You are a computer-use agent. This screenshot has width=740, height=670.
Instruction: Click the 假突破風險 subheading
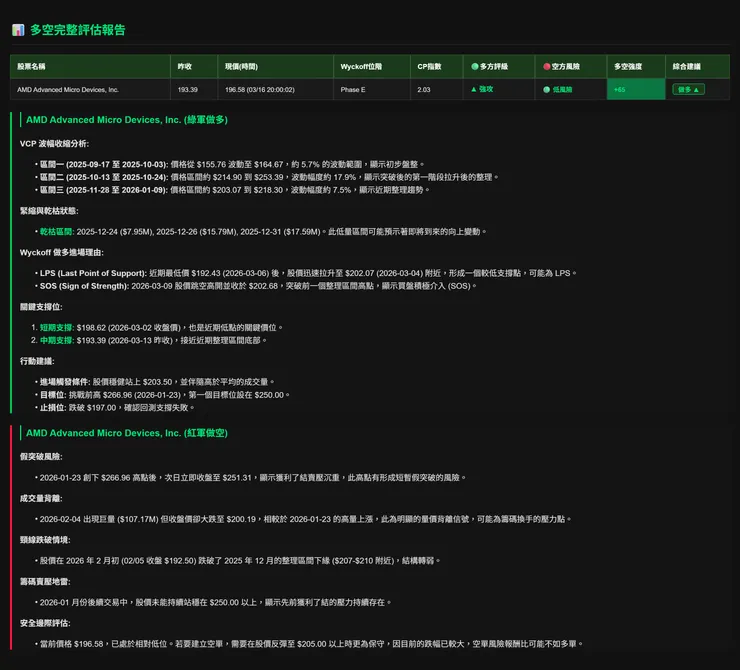(x=41, y=457)
